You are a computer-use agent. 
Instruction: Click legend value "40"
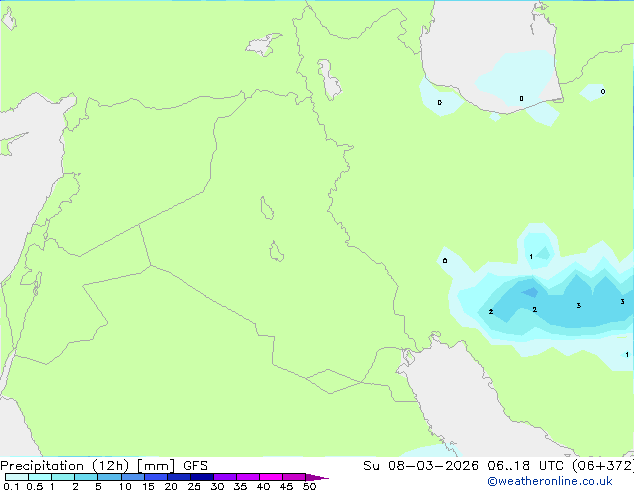(263, 486)
